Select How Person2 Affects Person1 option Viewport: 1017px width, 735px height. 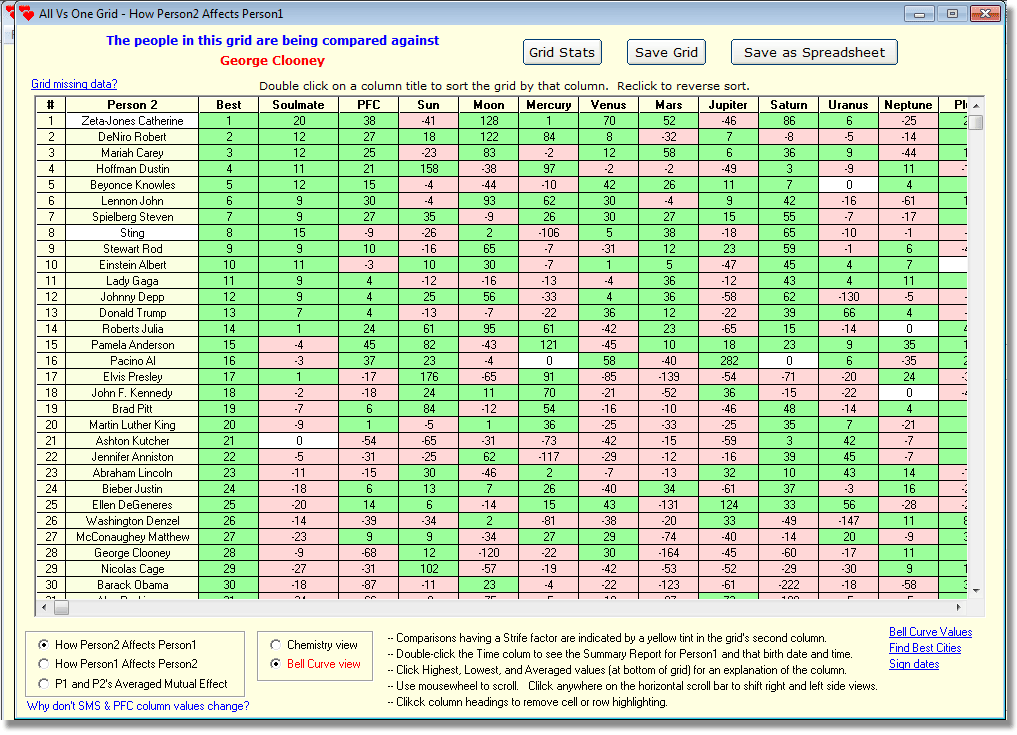coord(43,645)
